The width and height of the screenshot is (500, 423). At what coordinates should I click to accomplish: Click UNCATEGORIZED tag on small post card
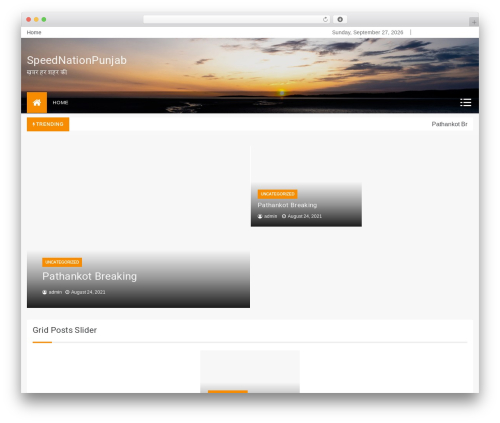click(277, 194)
